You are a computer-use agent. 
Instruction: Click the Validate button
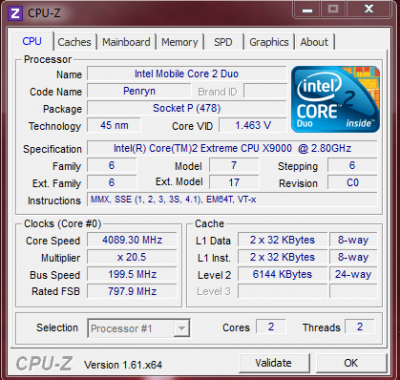click(273, 363)
